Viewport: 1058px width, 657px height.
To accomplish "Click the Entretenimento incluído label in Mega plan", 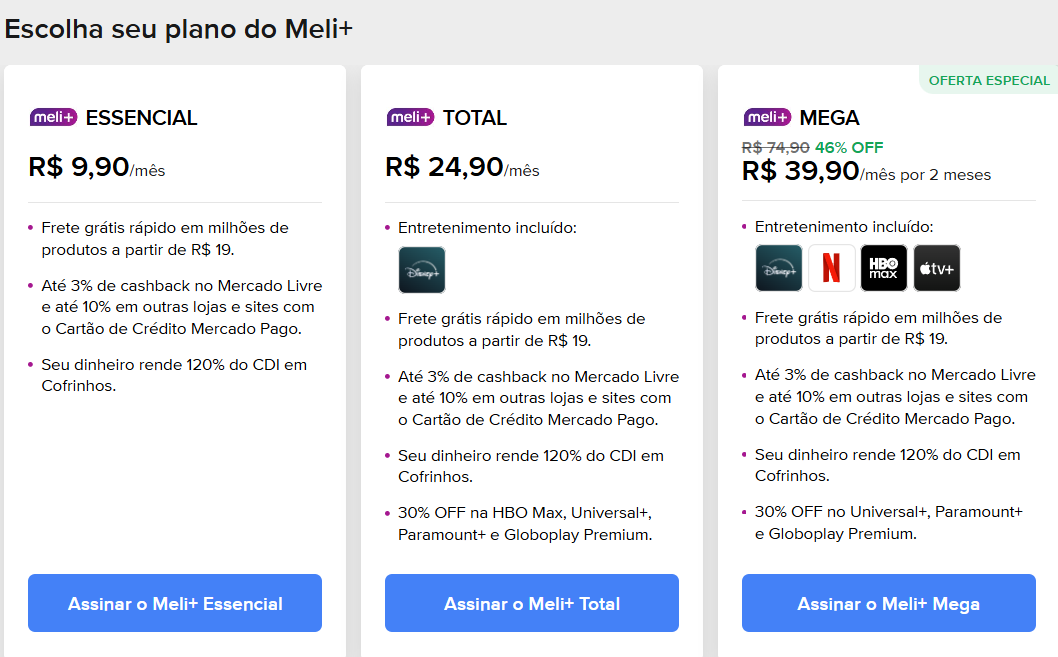I will click(x=844, y=227).
